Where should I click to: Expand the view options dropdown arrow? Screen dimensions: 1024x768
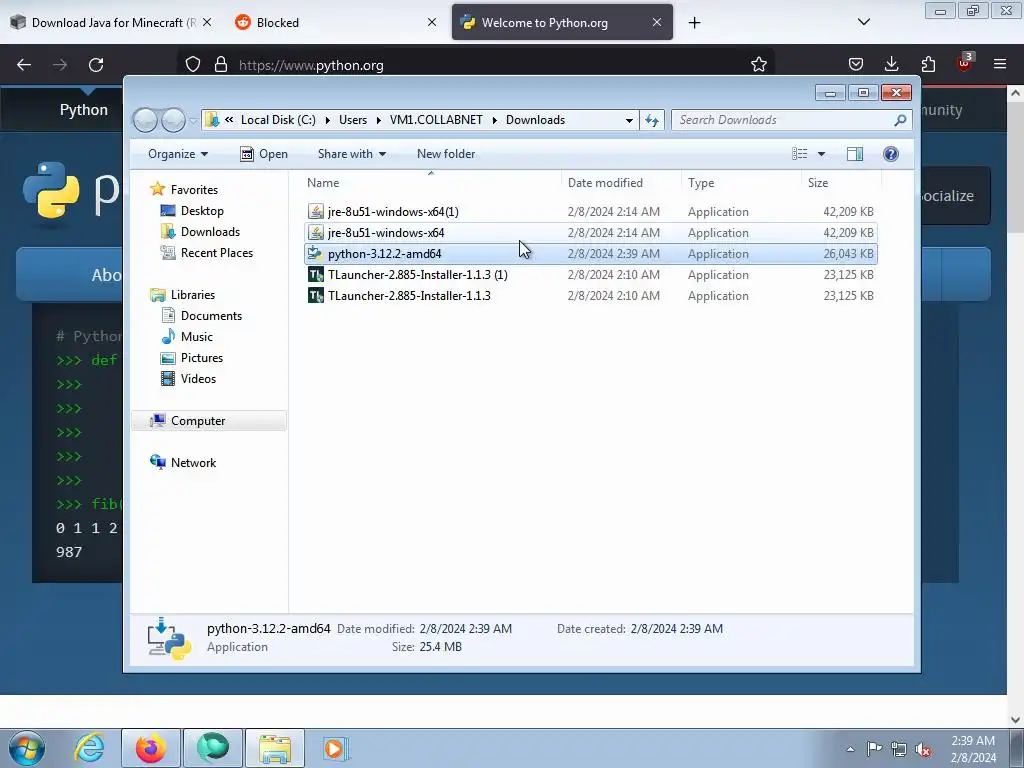click(x=822, y=154)
